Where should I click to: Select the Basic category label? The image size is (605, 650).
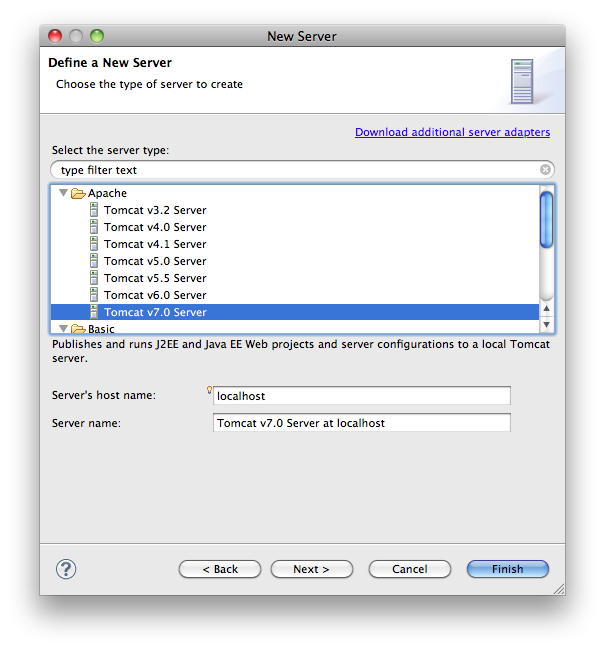click(x=101, y=329)
